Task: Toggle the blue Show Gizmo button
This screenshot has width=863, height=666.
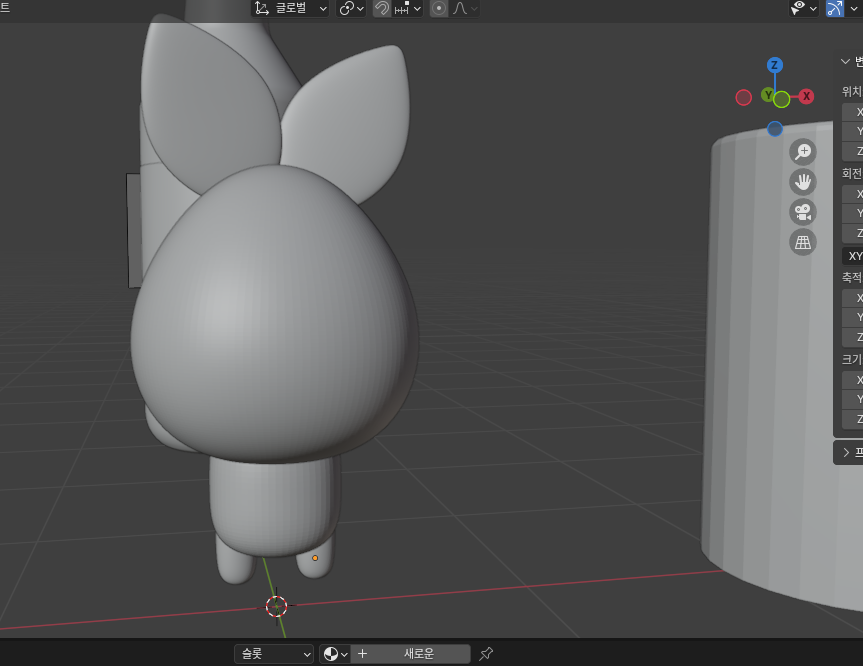Action: (x=835, y=8)
